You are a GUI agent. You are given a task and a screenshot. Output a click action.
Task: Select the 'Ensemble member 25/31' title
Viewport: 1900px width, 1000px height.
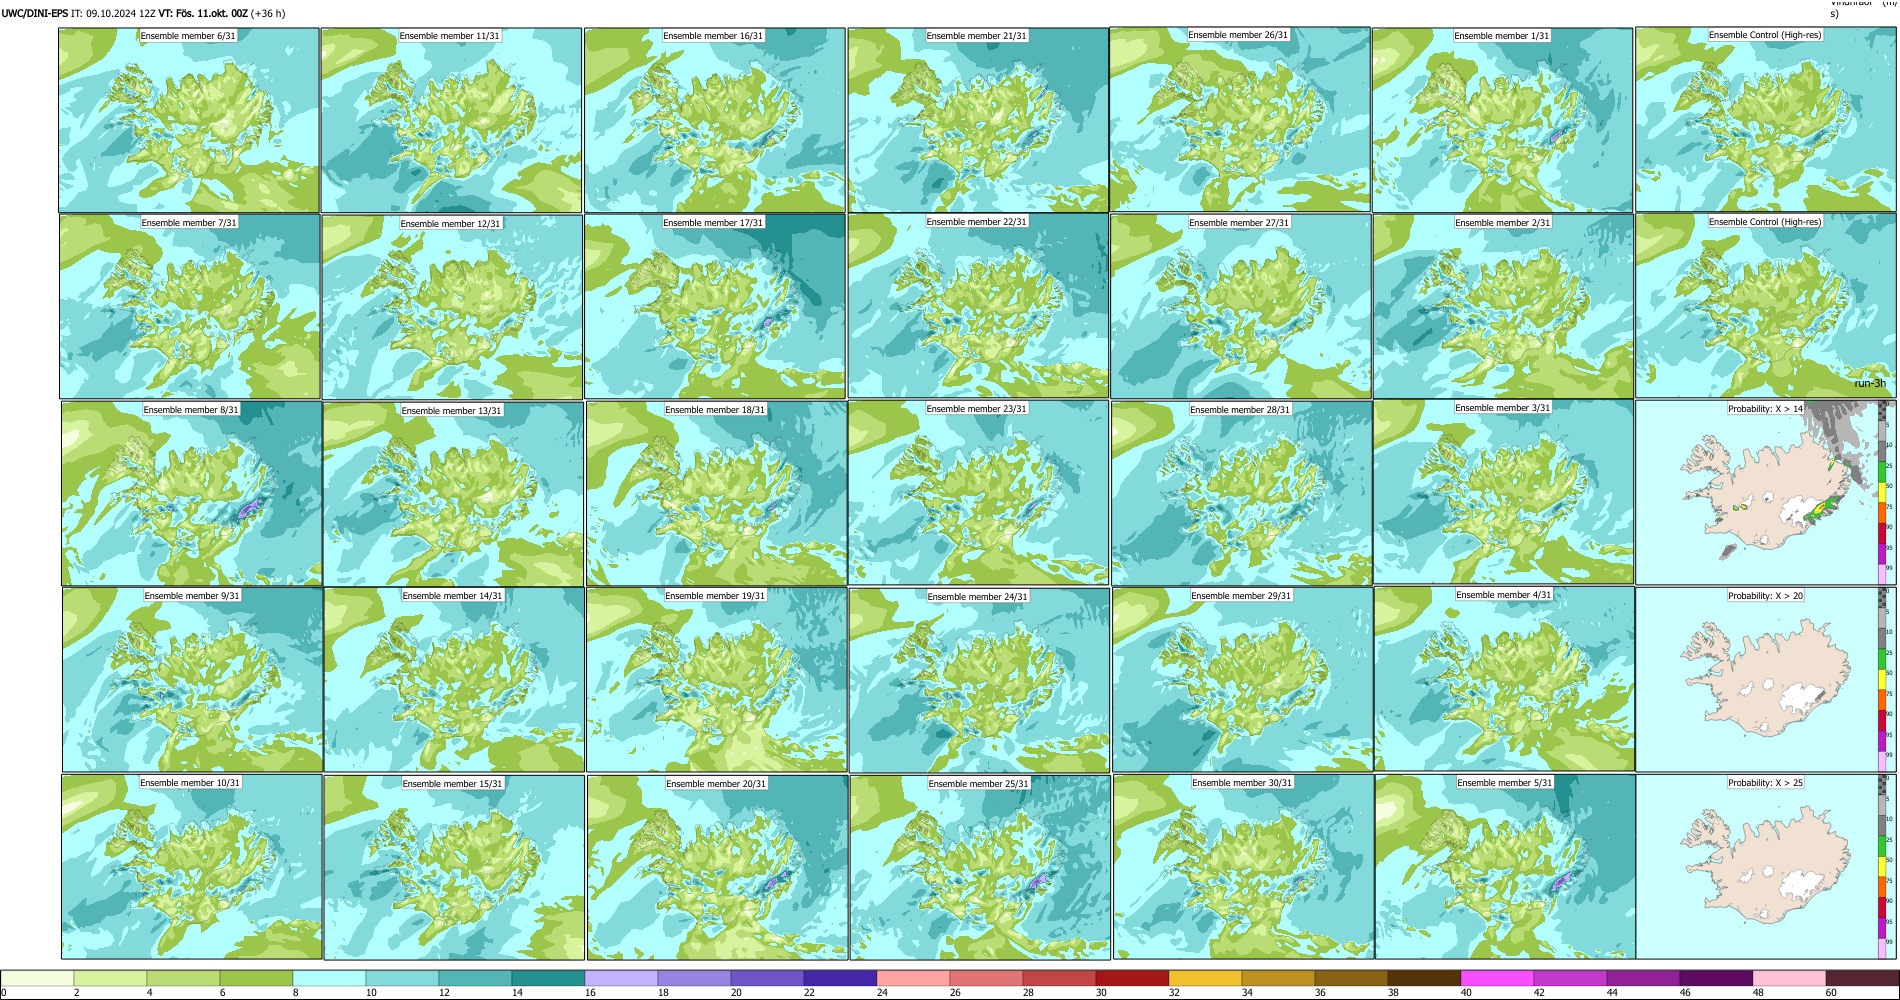(978, 784)
